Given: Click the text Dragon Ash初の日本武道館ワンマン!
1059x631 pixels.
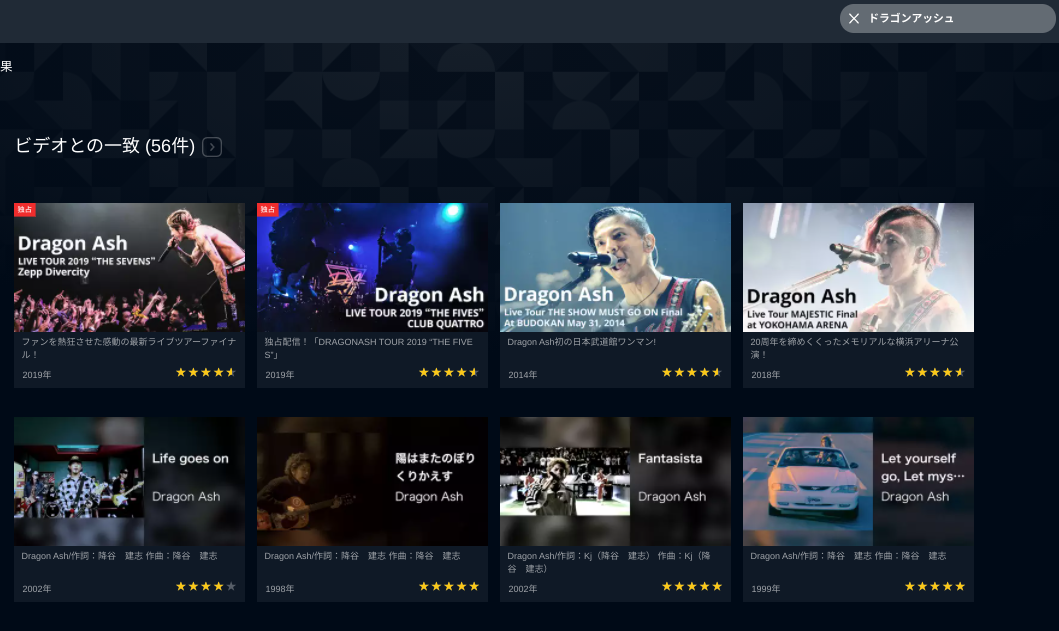Looking at the screenshot, I should [x=582, y=342].
